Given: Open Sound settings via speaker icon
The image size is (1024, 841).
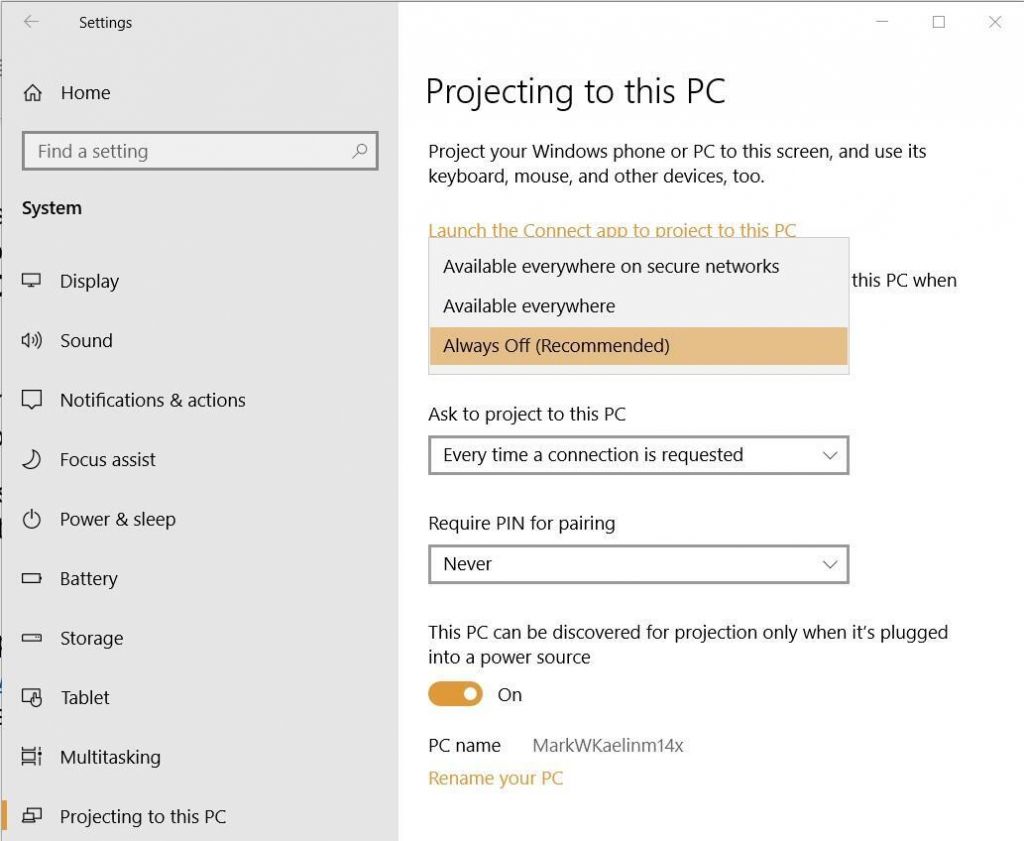Looking at the screenshot, I should click(31, 340).
